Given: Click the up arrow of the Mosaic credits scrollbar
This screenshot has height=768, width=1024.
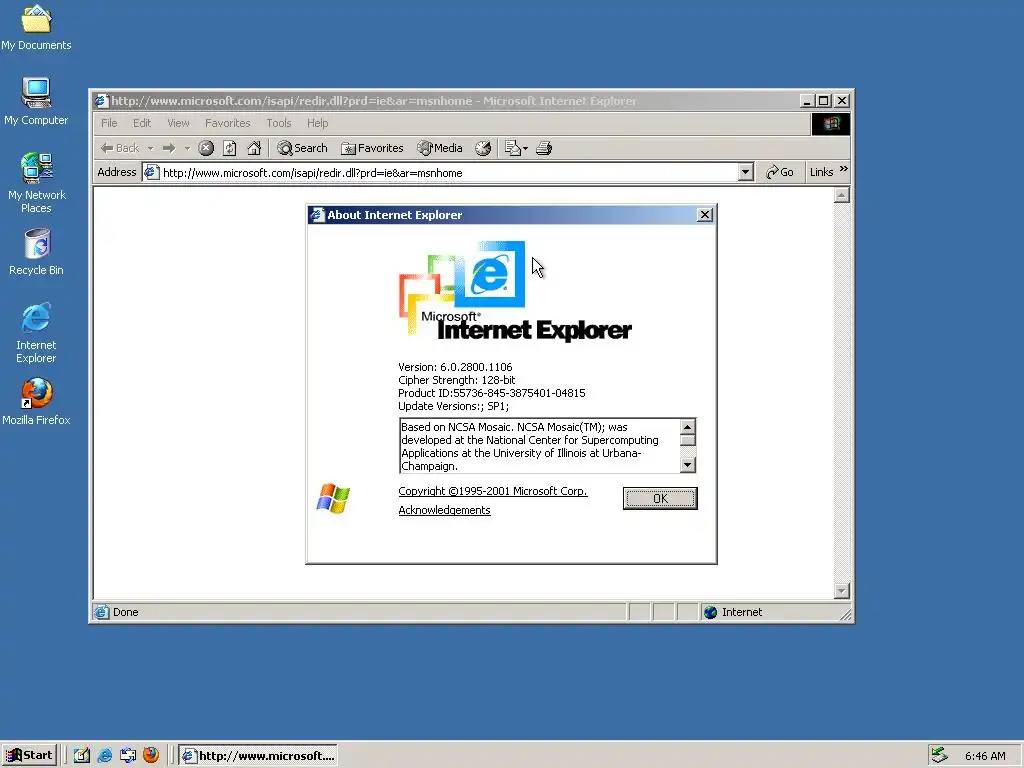Looking at the screenshot, I should (x=687, y=426).
